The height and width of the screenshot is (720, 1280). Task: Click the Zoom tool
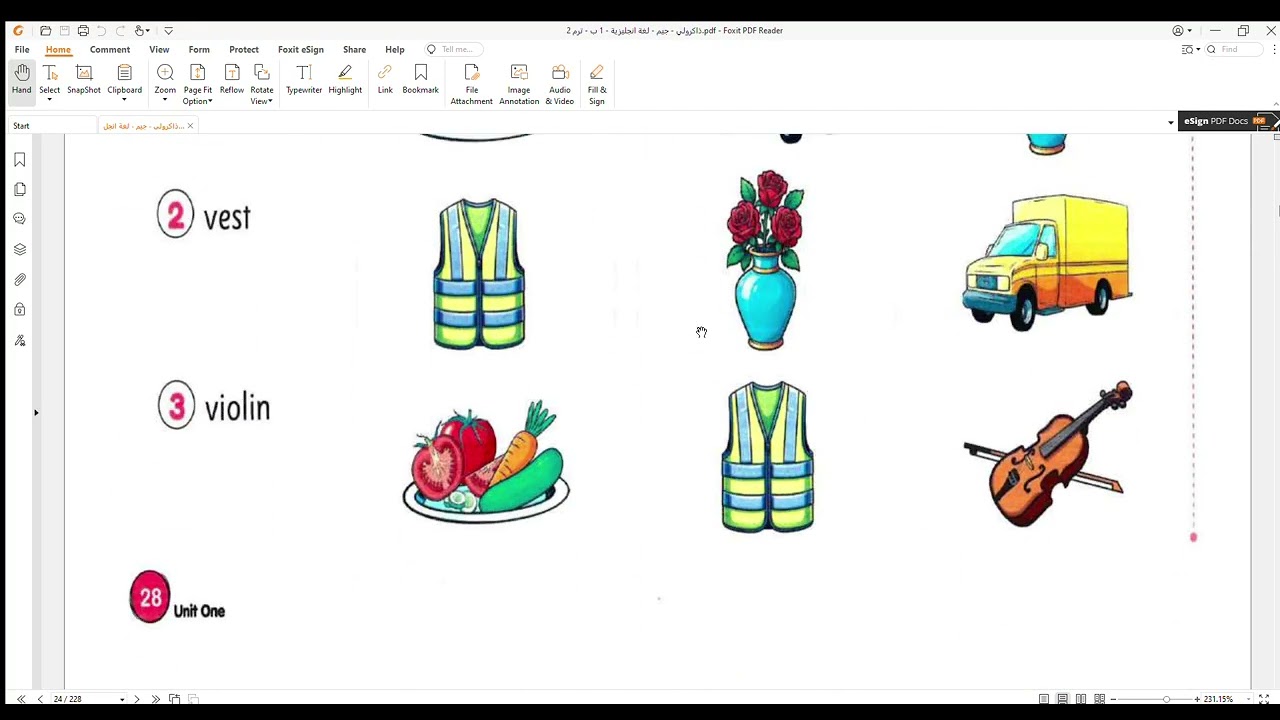tap(165, 79)
